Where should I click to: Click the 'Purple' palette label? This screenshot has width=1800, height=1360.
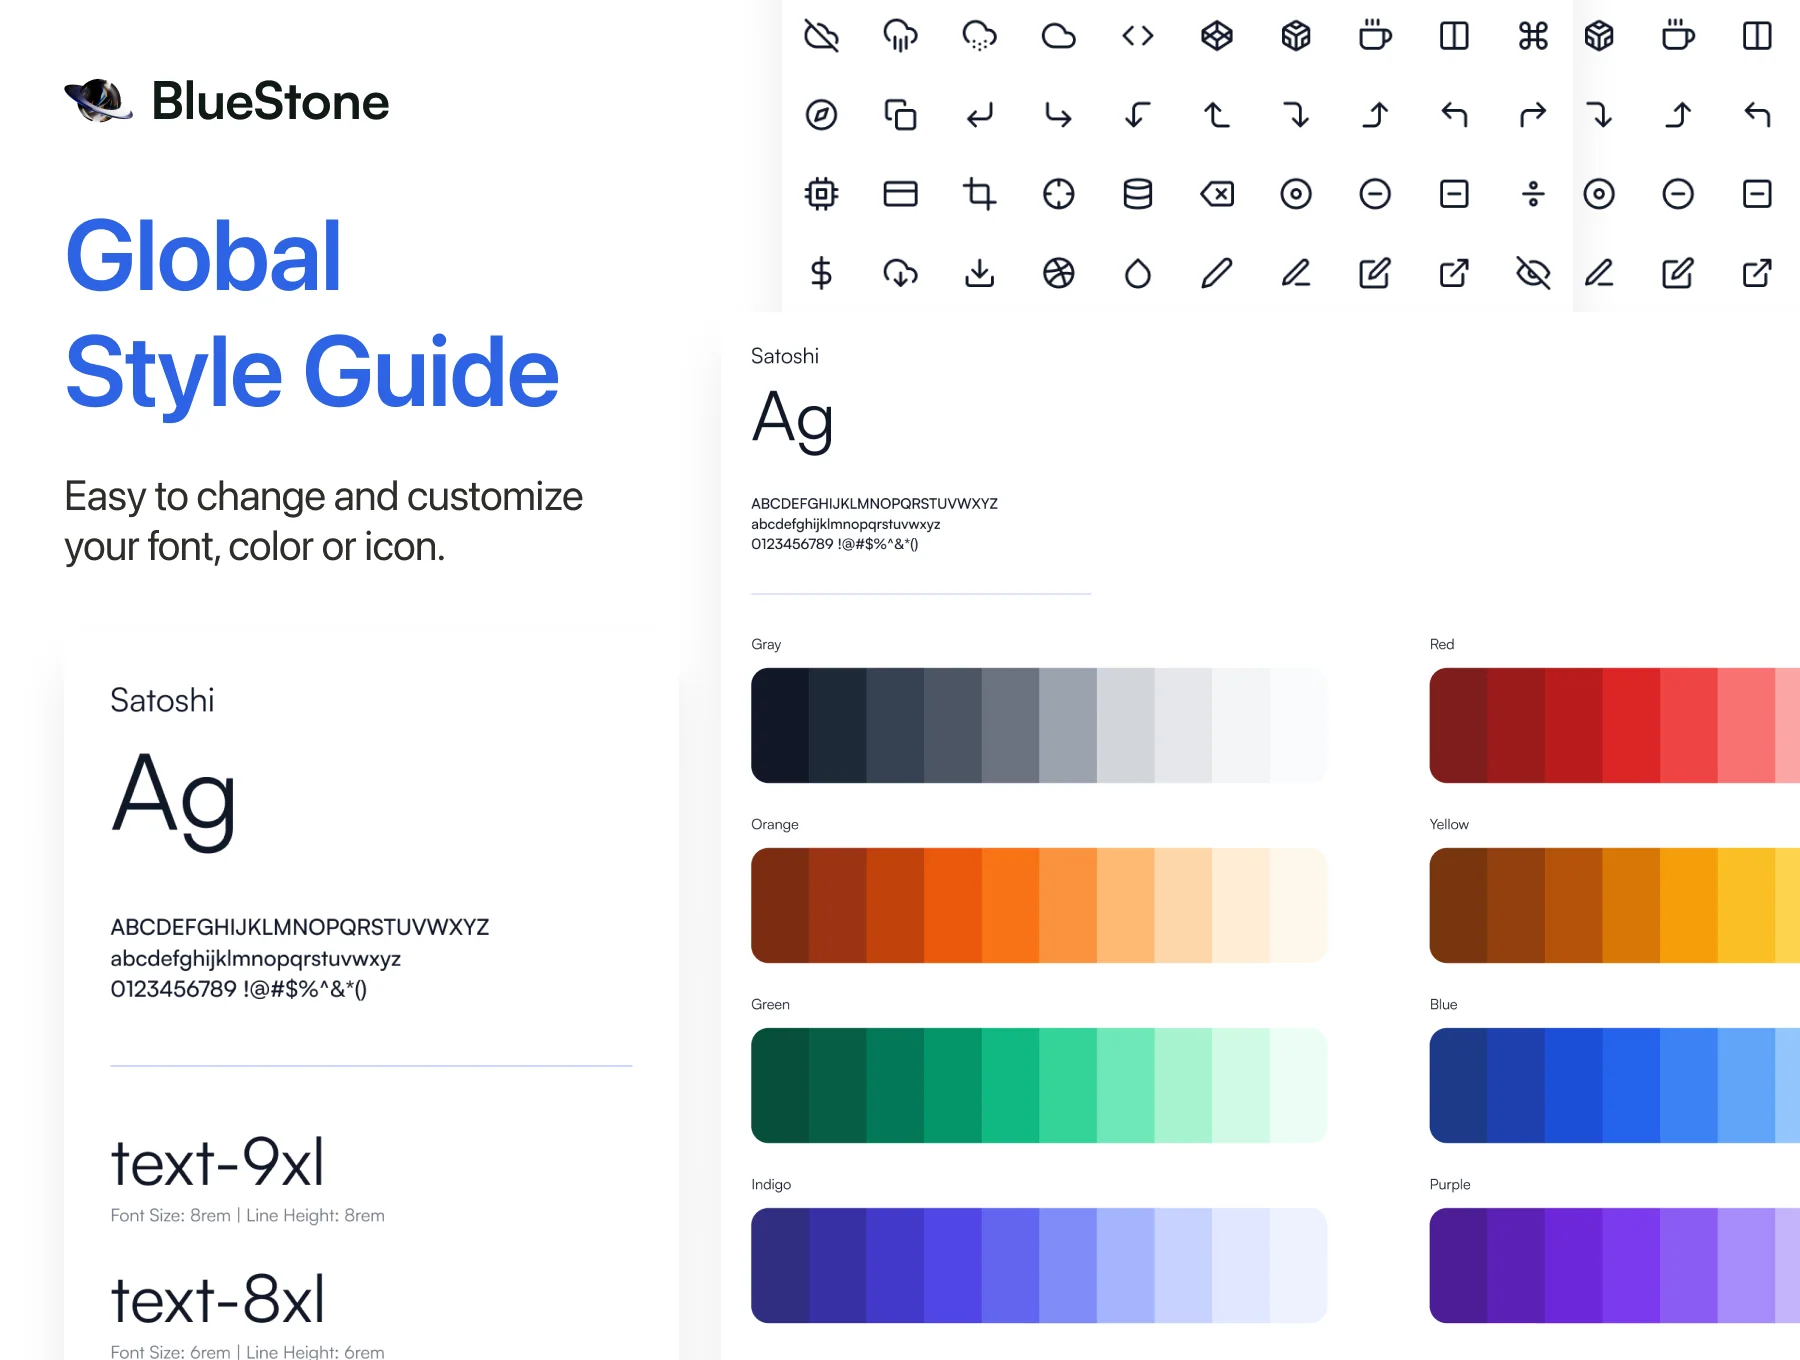click(1450, 1184)
